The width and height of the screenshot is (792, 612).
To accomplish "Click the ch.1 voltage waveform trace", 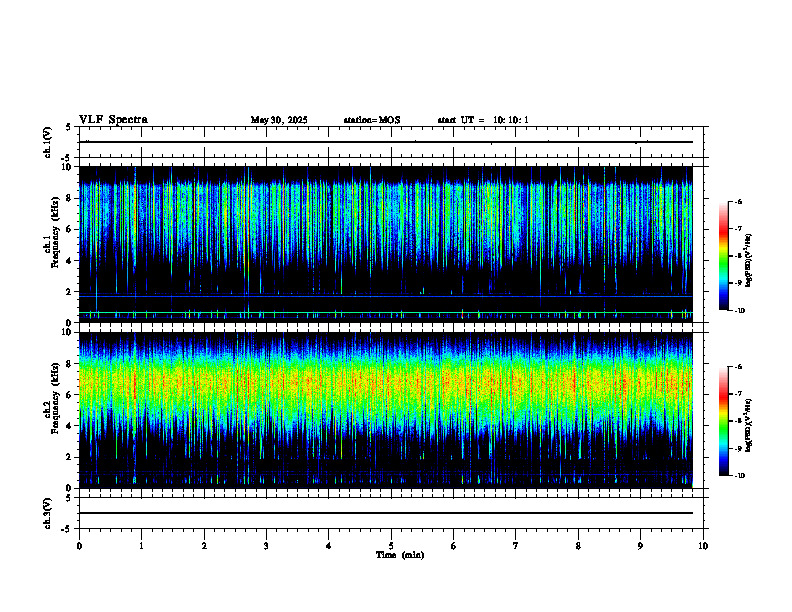I will tap(385, 142).
